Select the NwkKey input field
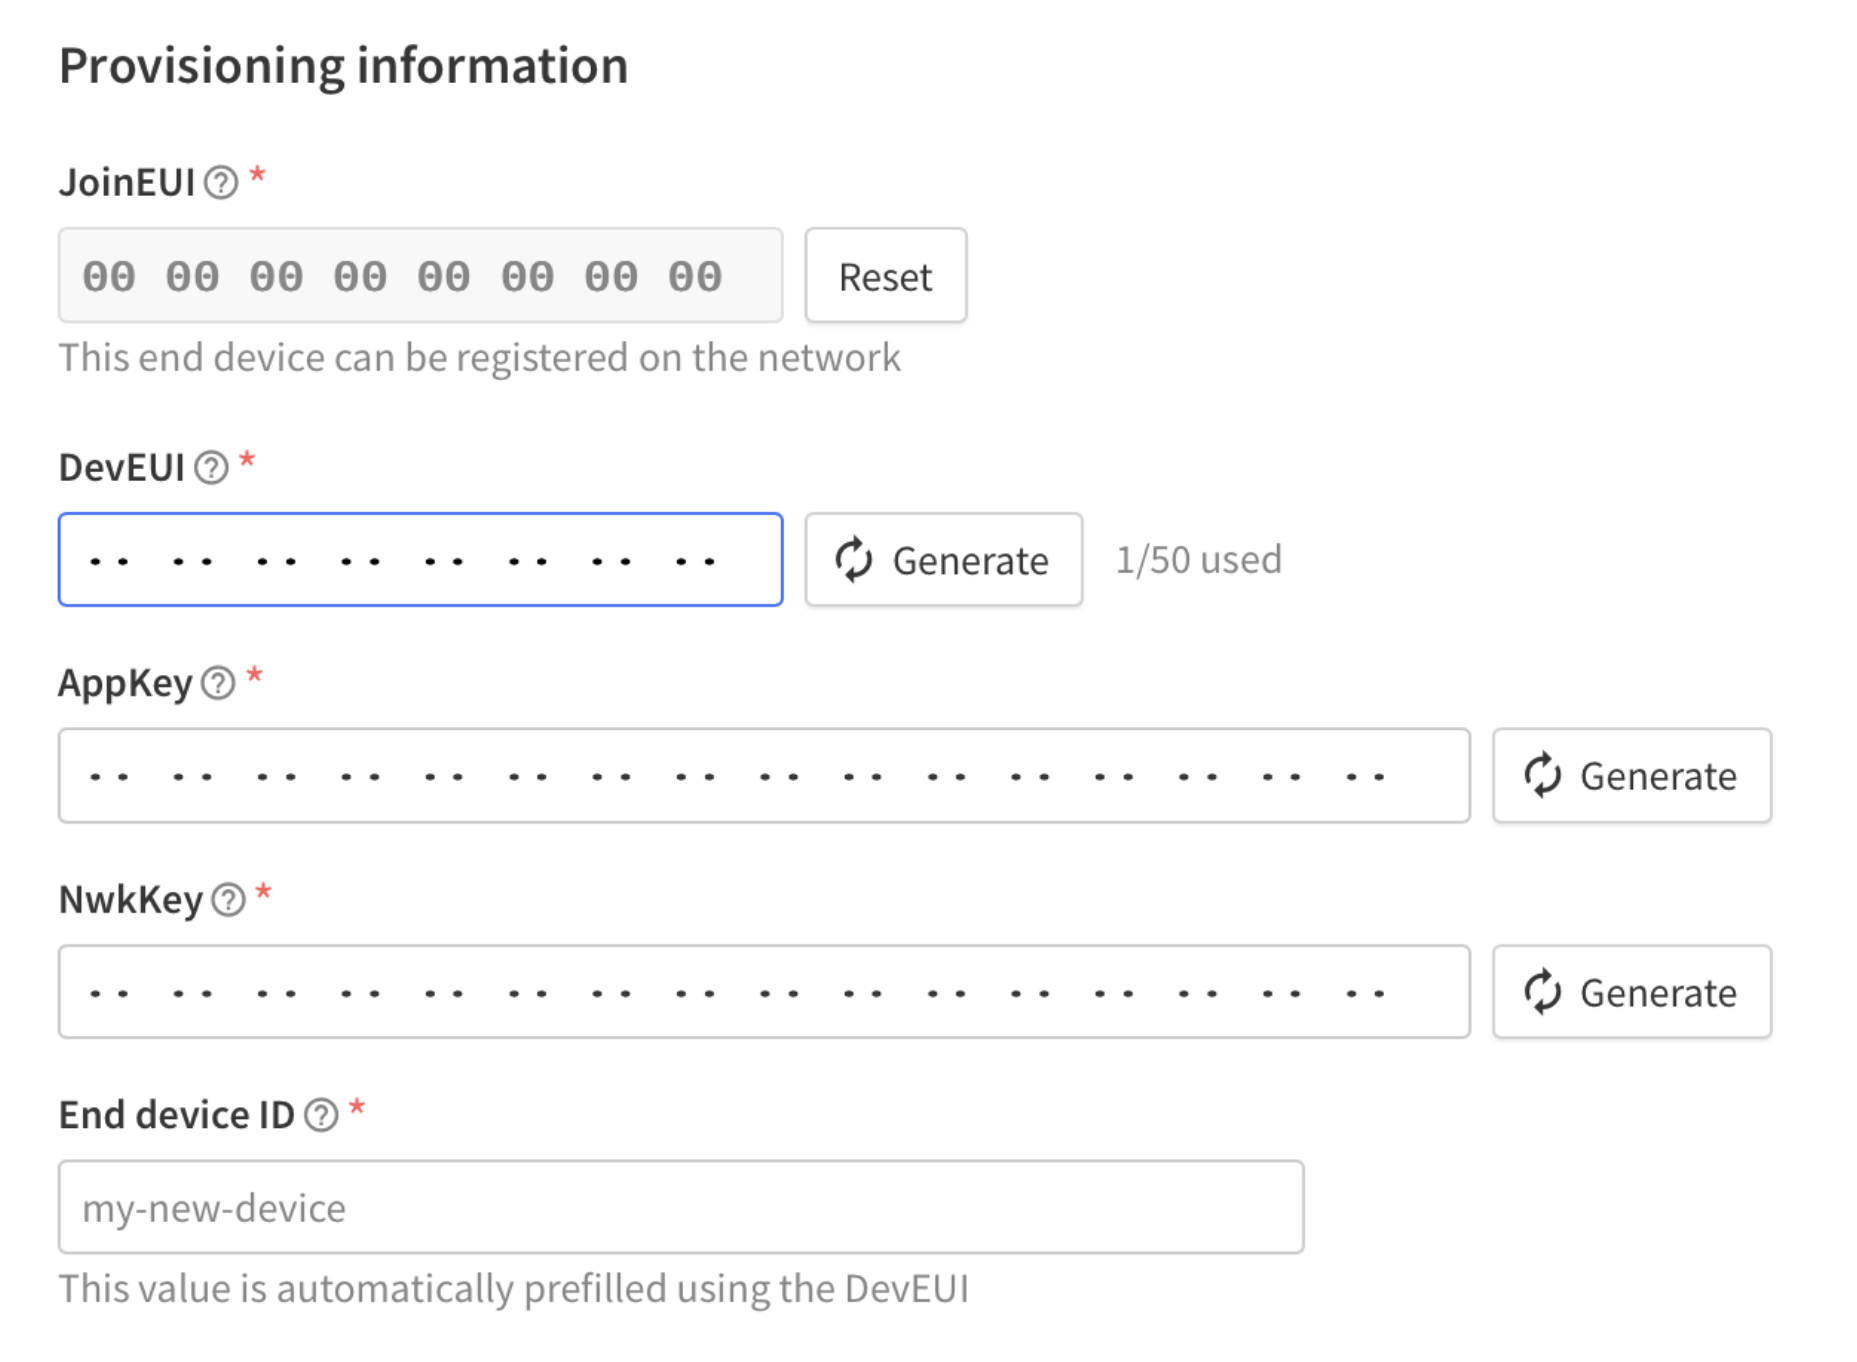Image resolution: width=1857 pixels, height=1362 pixels. (x=764, y=992)
